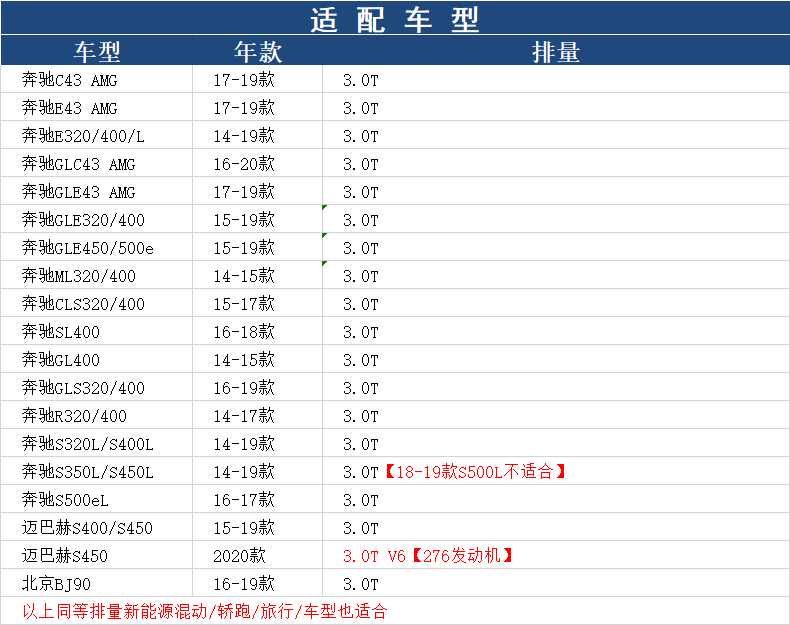Click 3.0T in the GLE320/400 row
The image size is (790, 625).
[x=360, y=220]
